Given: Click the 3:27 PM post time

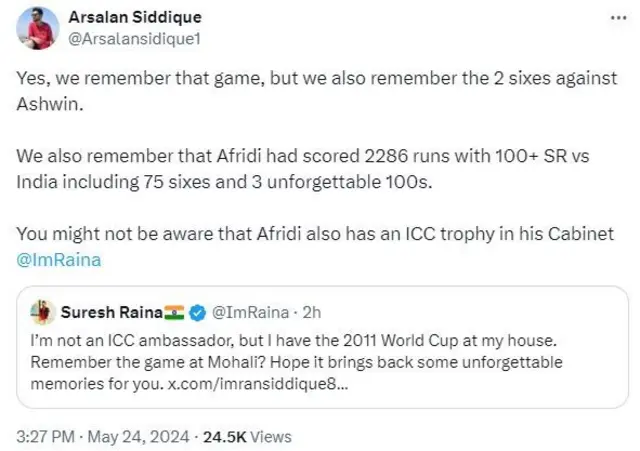Looking at the screenshot, I should click(x=49, y=436).
